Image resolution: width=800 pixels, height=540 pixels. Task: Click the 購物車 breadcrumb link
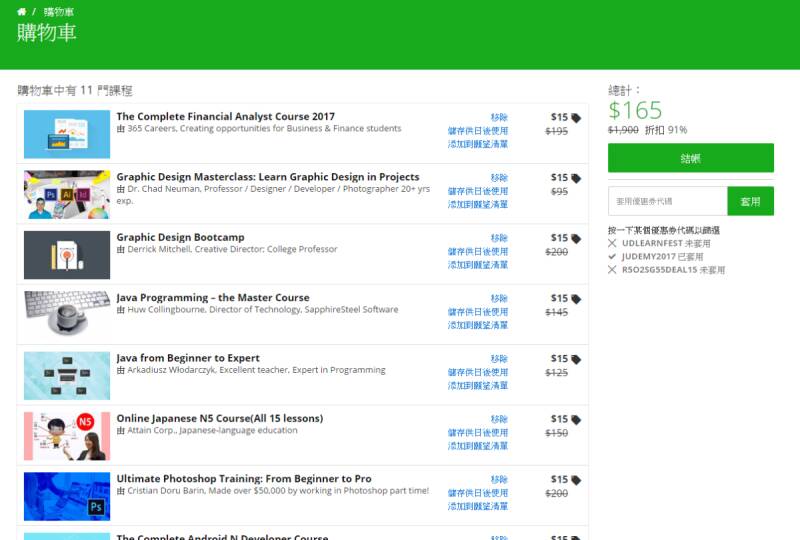[x=59, y=12]
